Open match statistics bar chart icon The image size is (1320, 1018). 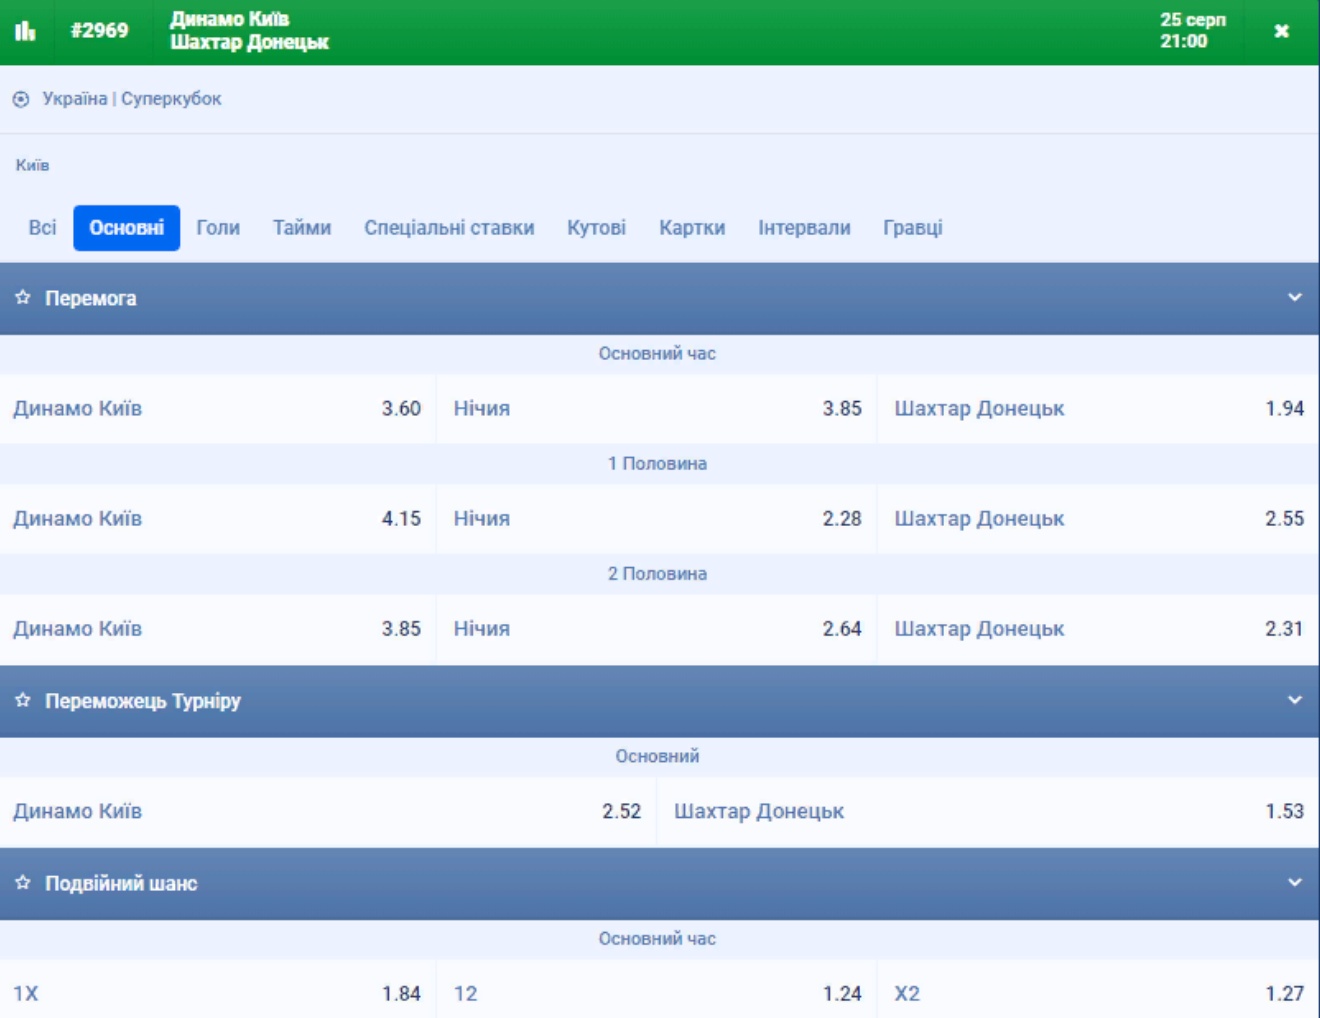[x=25, y=31]
